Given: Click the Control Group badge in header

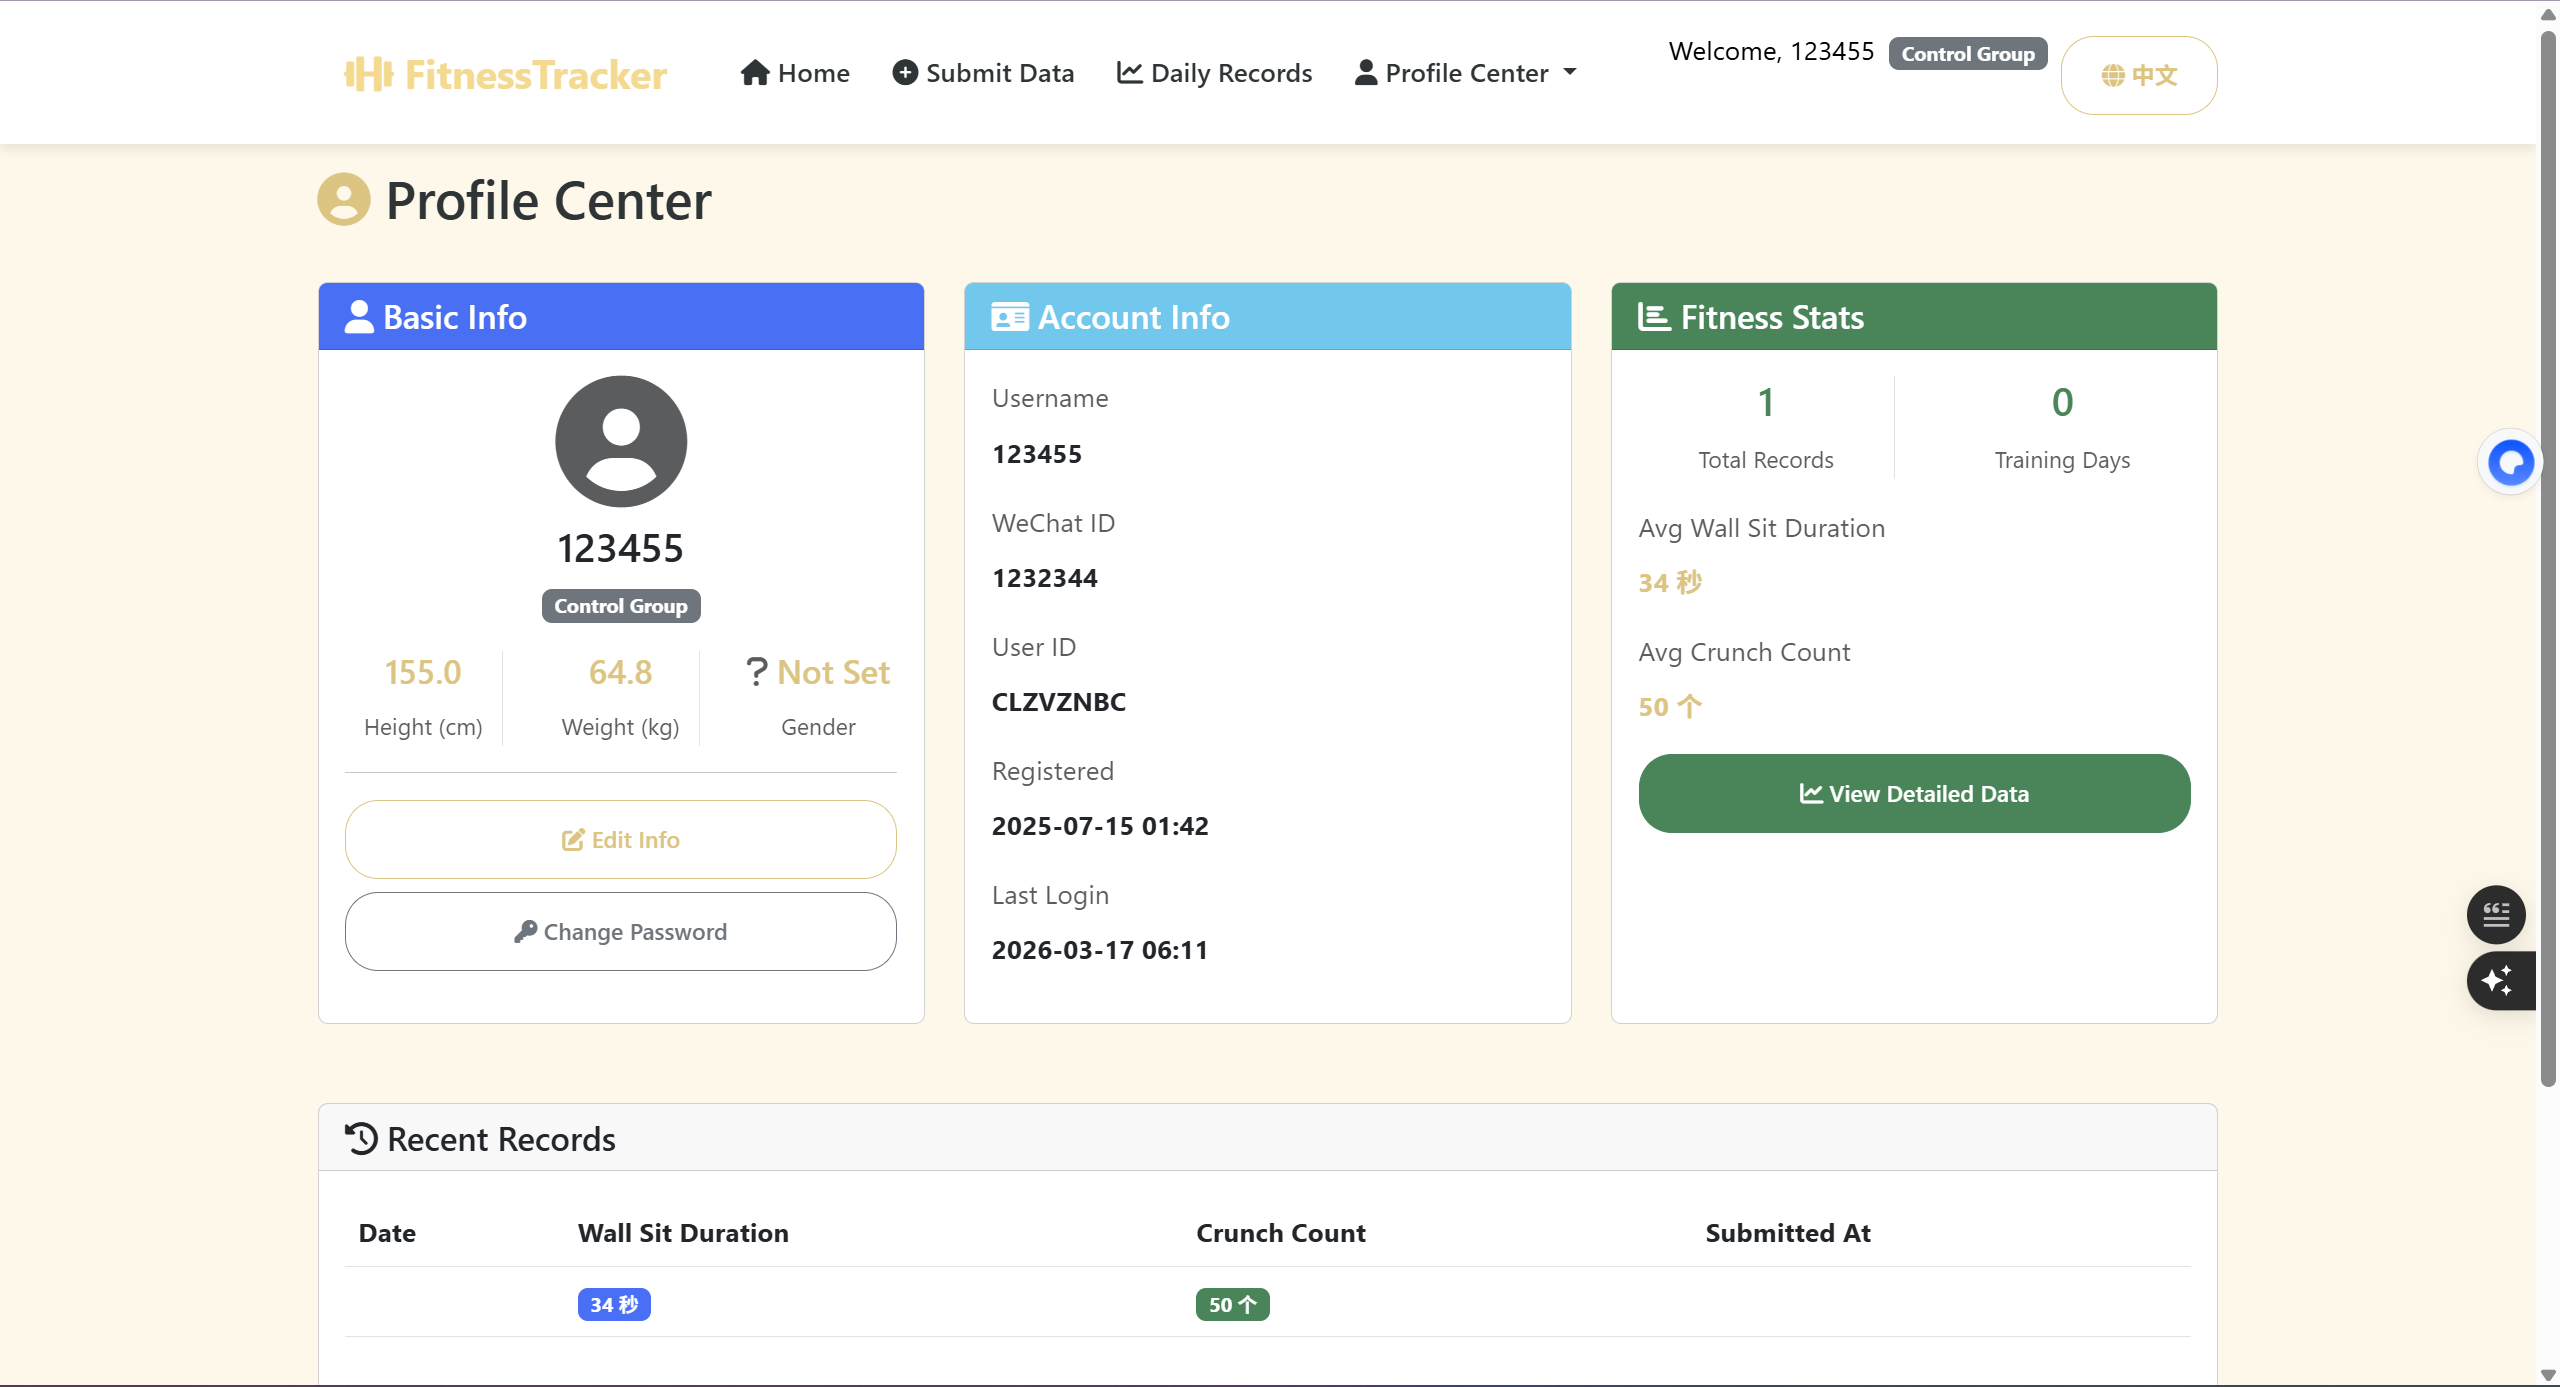Looking at the screenshot, I should [1967, 54].
